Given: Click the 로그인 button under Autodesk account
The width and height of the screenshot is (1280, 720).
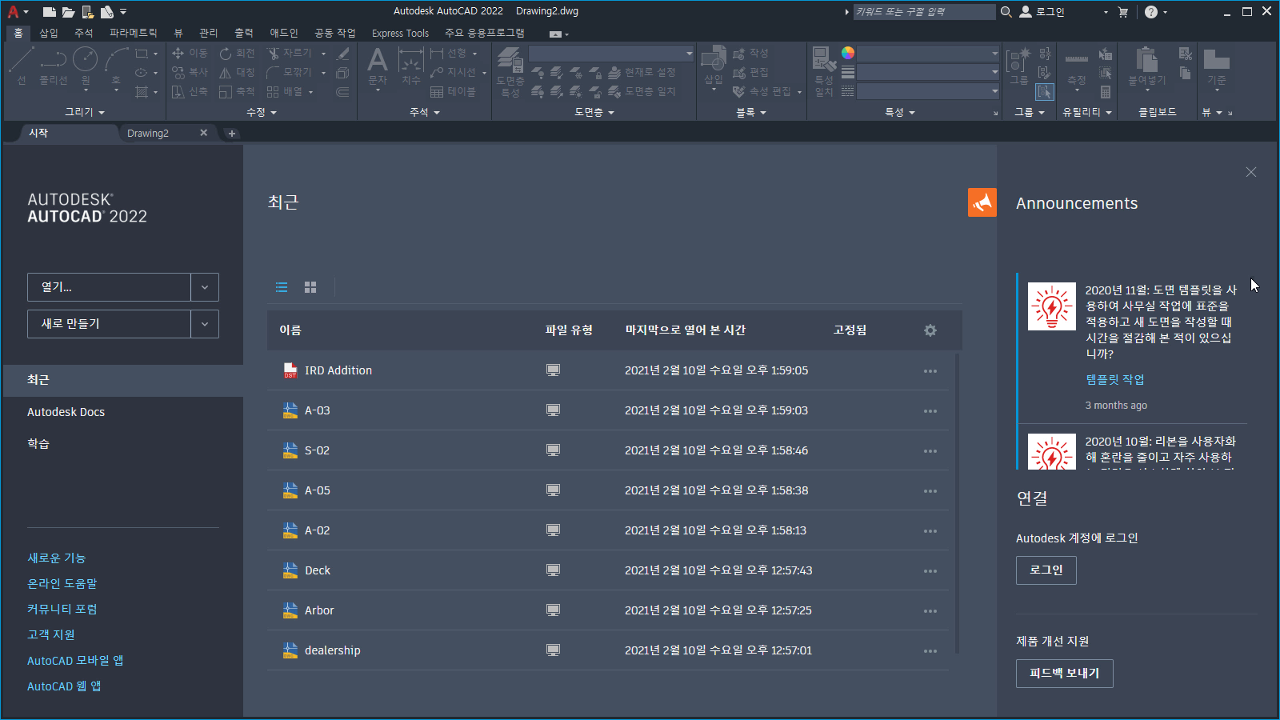Looking at the screenshot, I should coord(1046,570).
